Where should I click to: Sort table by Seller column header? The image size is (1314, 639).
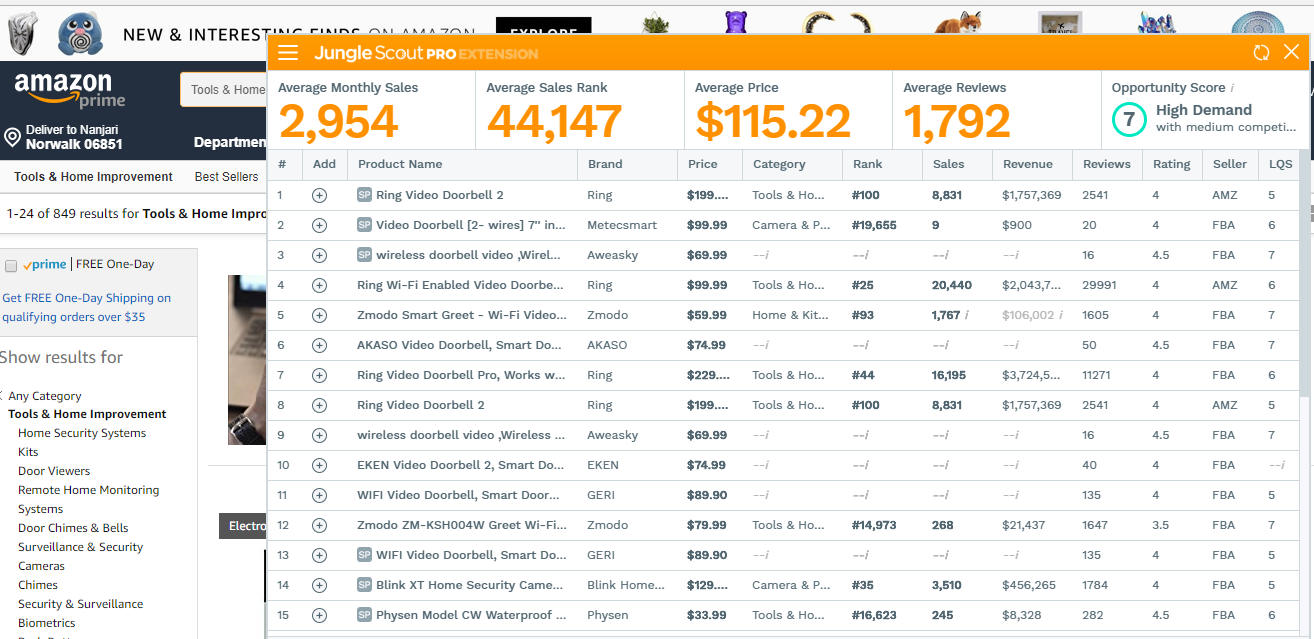coord(1230,164)
